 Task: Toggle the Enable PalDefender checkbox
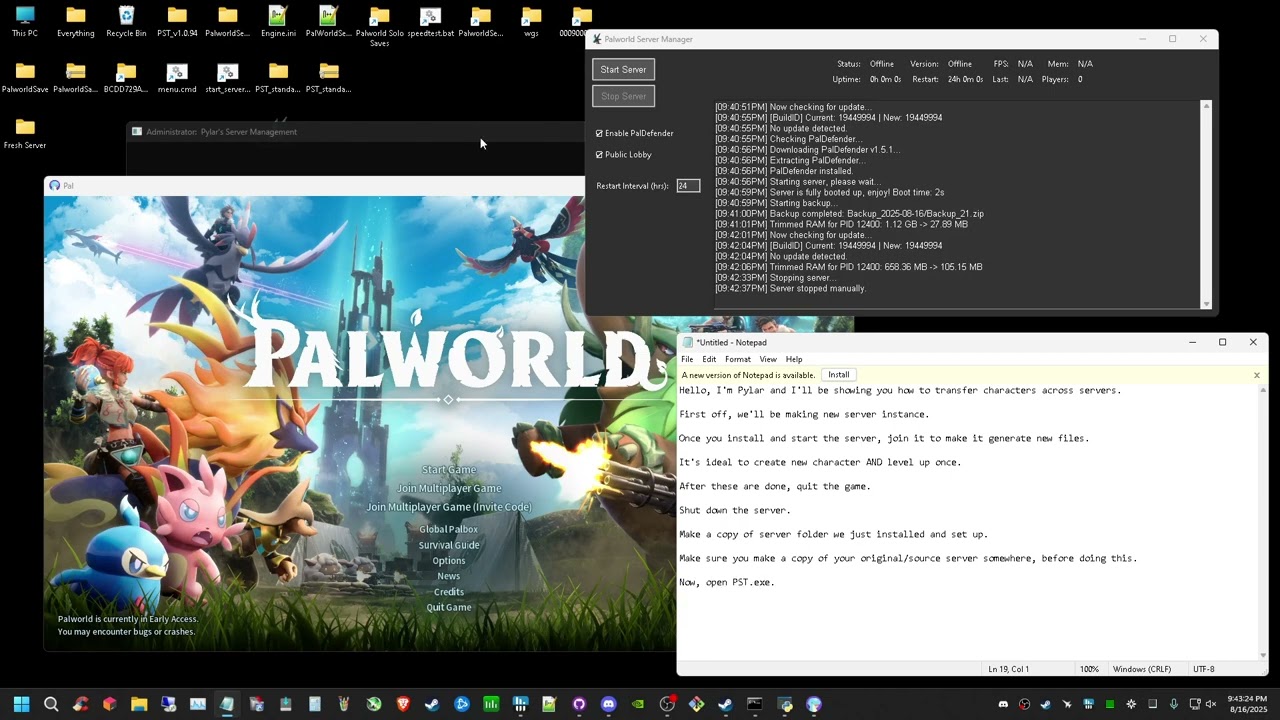600,133
